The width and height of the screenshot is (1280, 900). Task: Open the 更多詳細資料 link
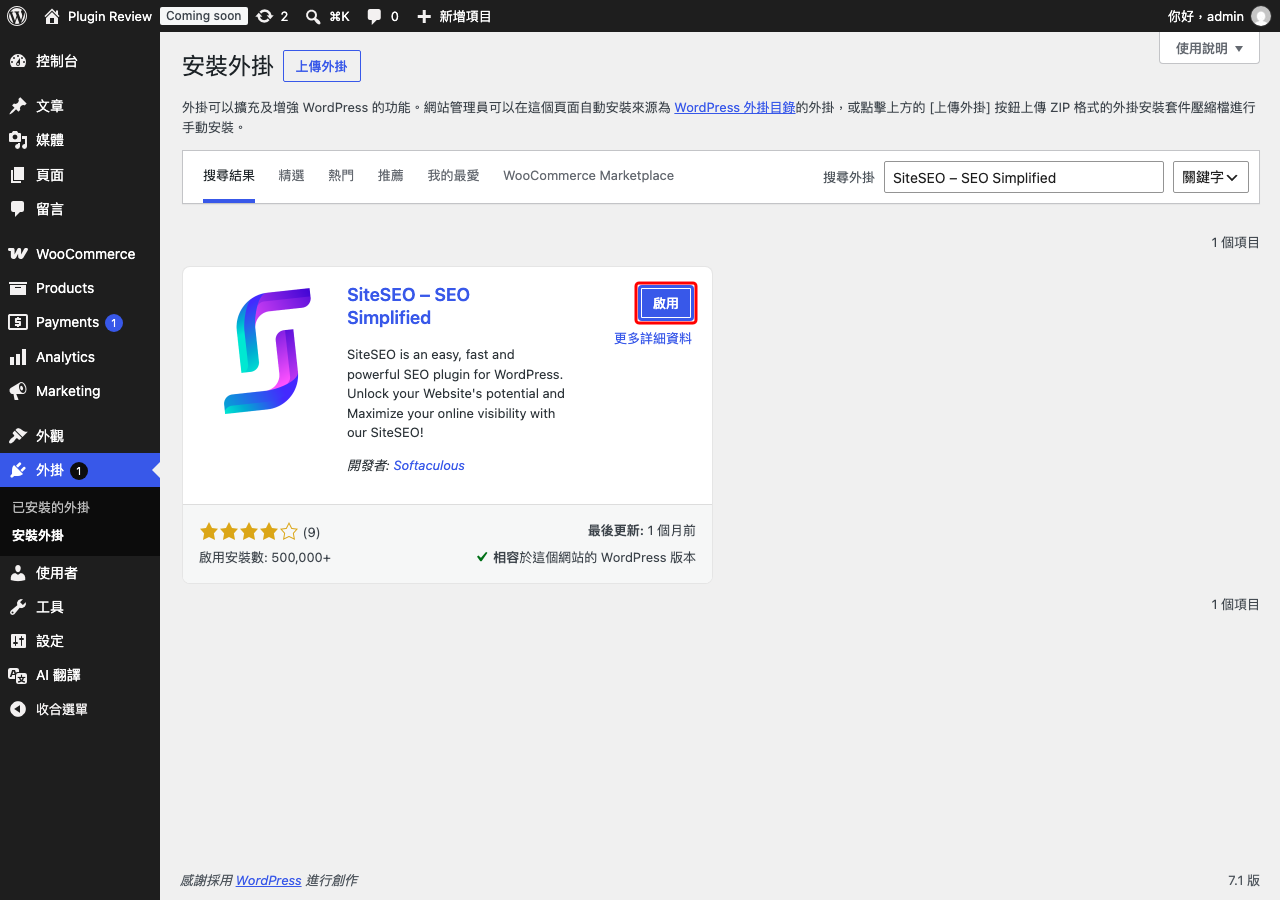click(x=653, y=339)
